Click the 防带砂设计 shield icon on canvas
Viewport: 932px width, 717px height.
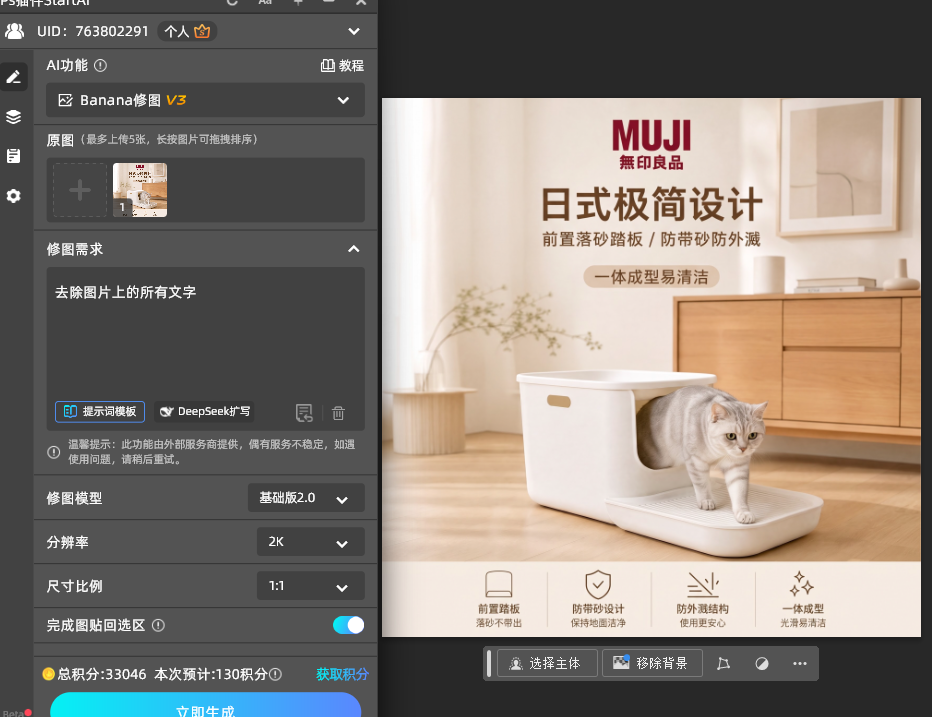coord(598,584)
